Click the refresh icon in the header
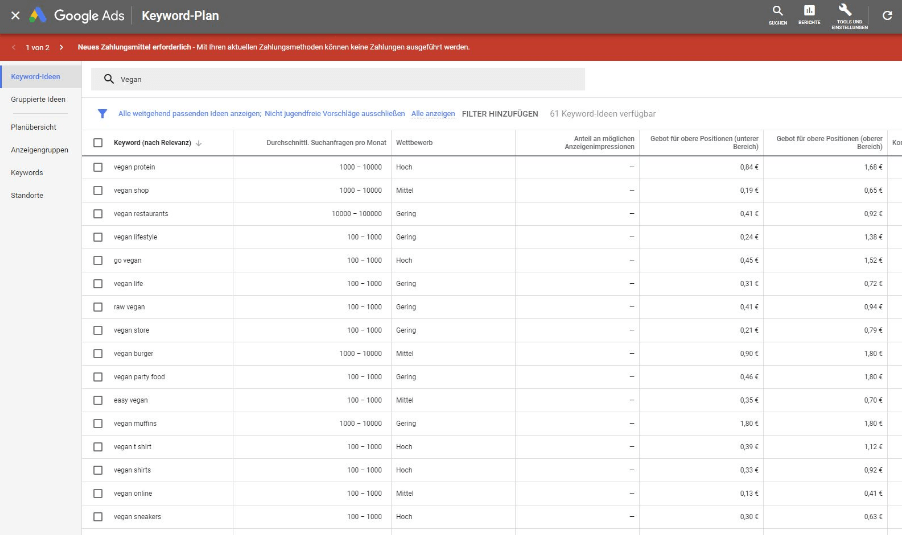Image resolution: width=902 pixels, height=543 pixels. coord(887,16)
